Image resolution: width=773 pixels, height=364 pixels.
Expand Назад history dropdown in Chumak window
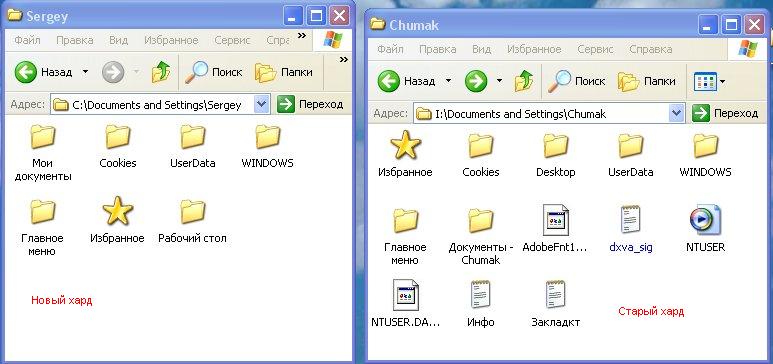point(448,81)
